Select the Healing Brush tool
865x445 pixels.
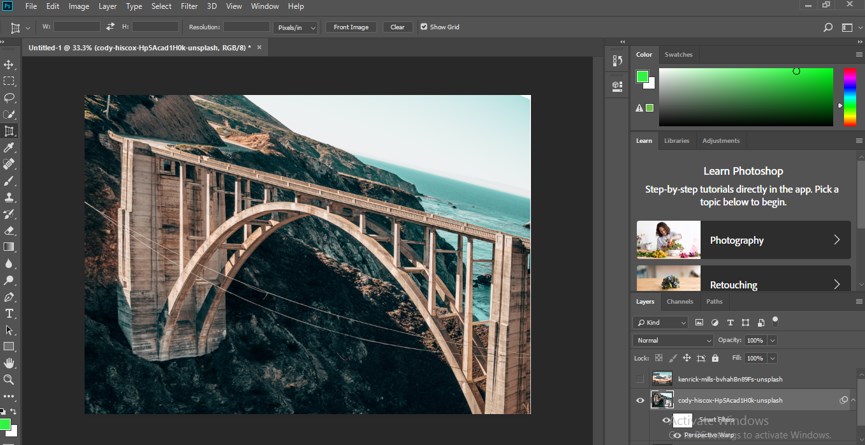9,164
